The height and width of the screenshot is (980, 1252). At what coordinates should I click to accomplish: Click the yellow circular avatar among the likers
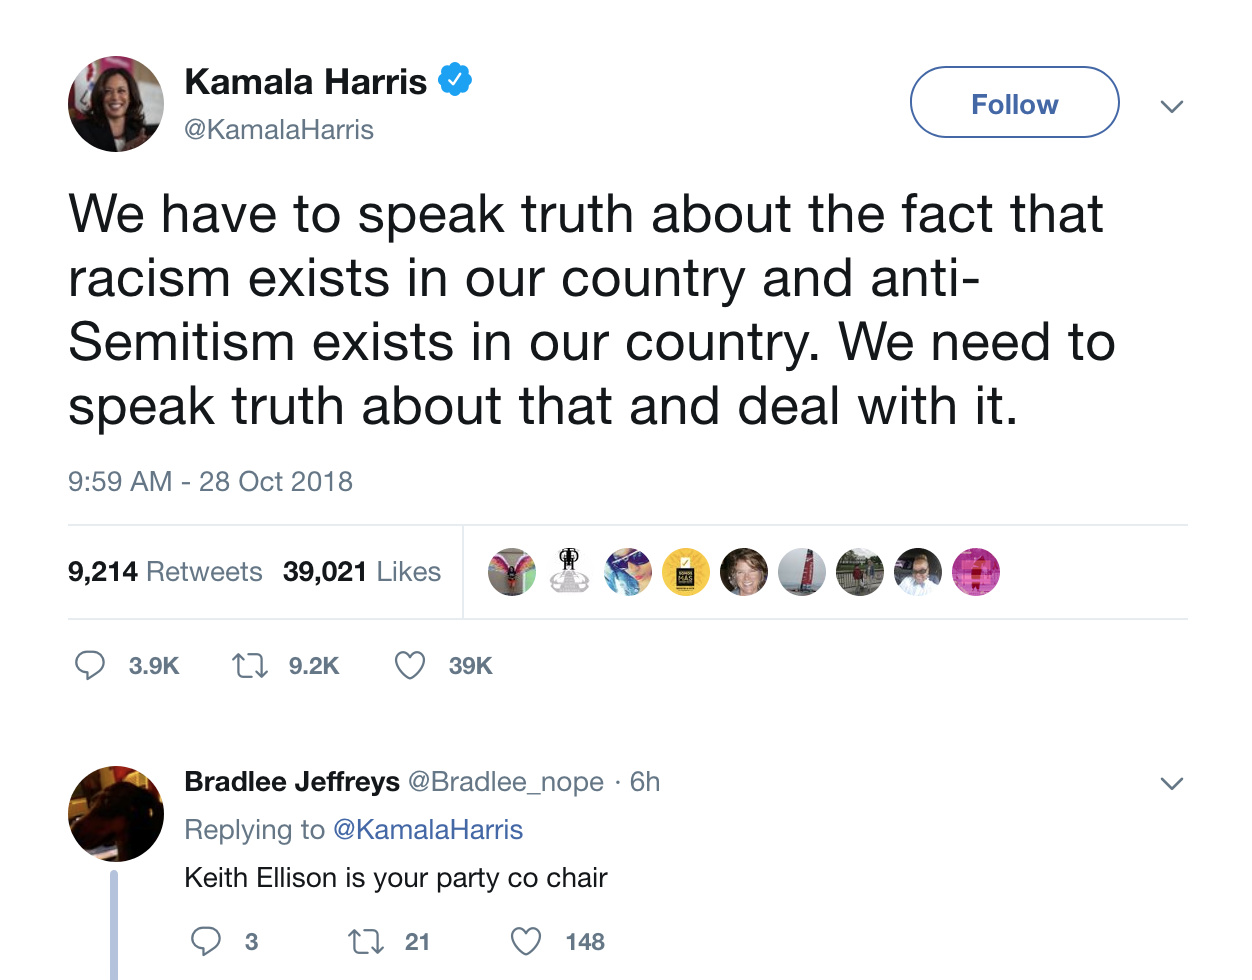point(686,572)
